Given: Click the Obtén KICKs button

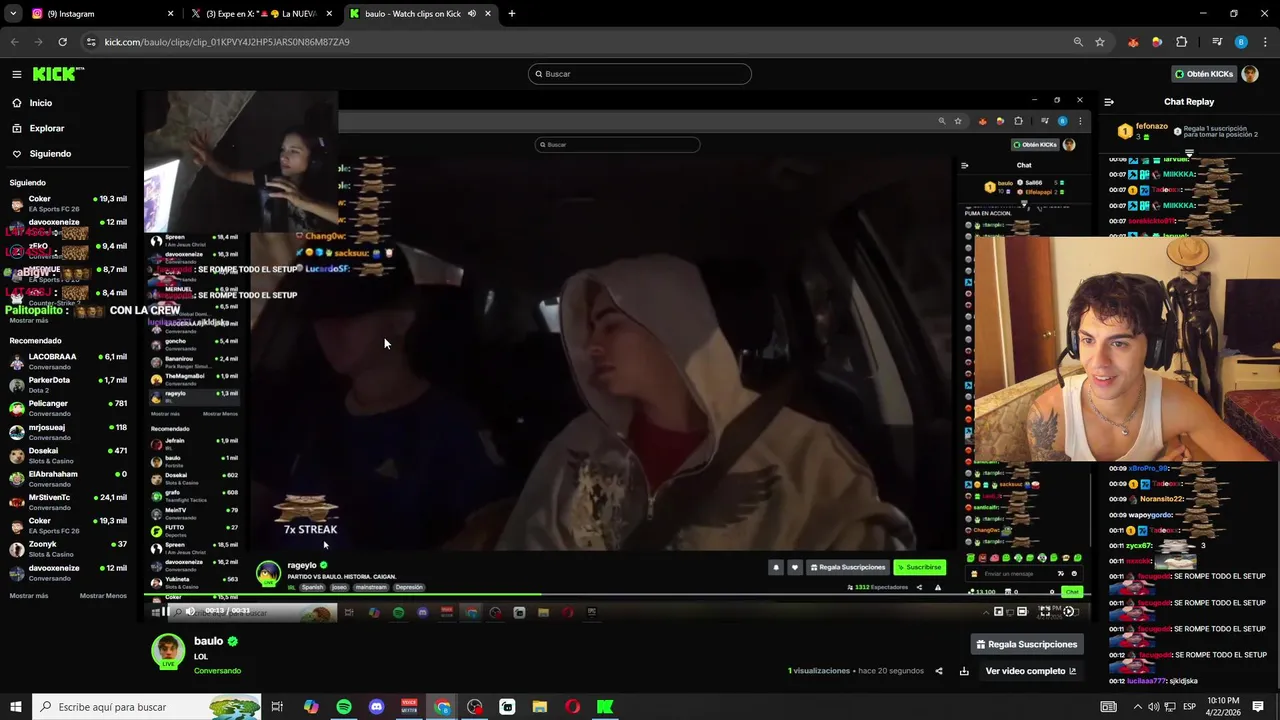Looking at the screenshot, I should [x=1204, y=74].
